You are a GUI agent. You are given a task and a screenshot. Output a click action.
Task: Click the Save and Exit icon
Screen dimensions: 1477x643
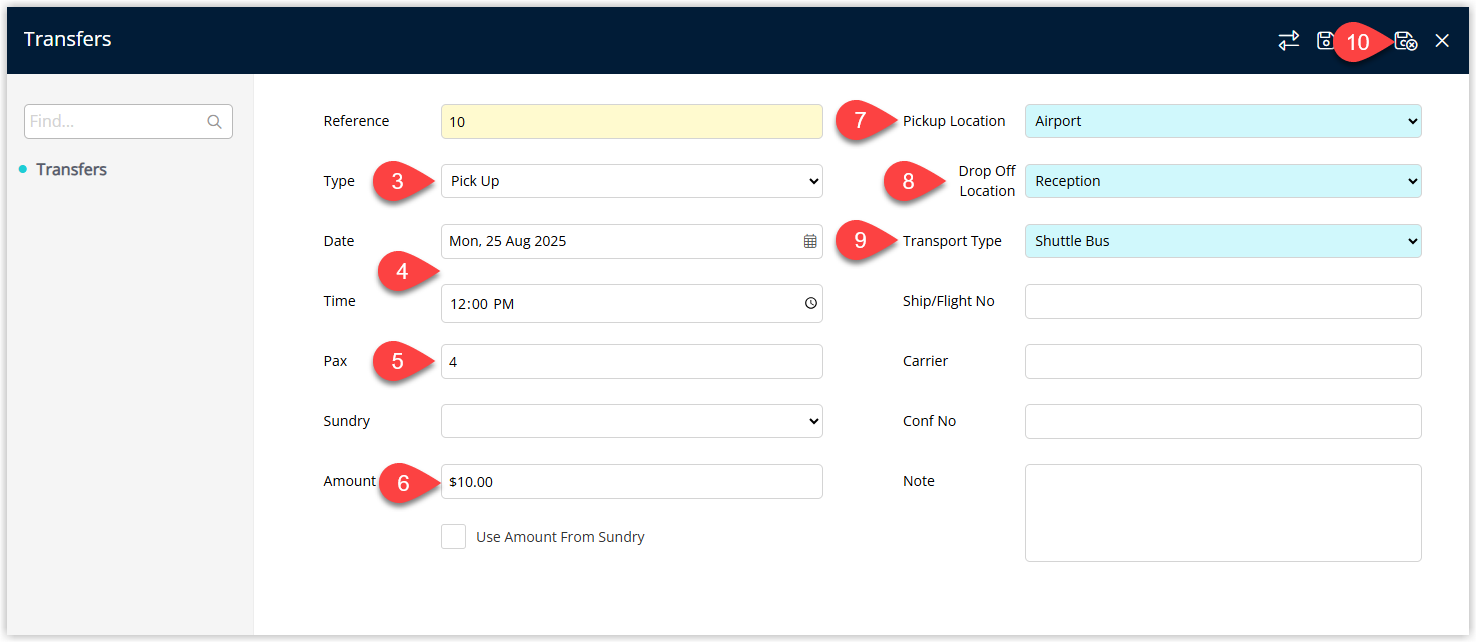[x=1405, y=40]
